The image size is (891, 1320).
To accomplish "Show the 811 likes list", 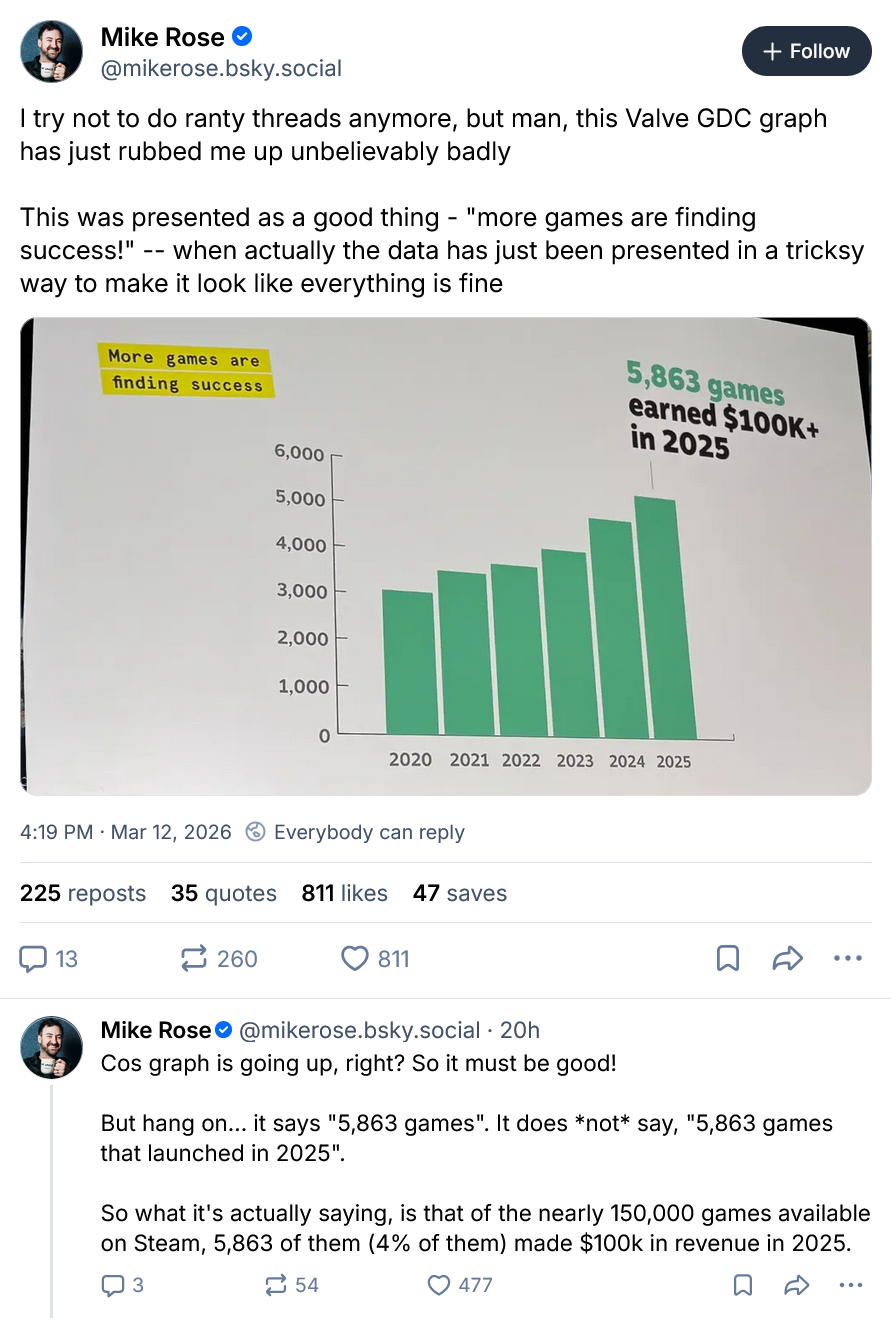I will (x=344, y=893).
